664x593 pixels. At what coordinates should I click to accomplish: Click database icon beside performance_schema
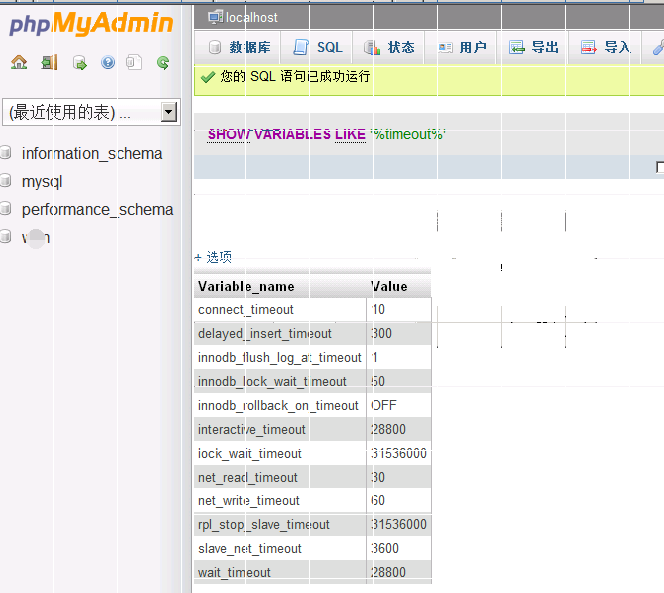(x=6, y=208)
